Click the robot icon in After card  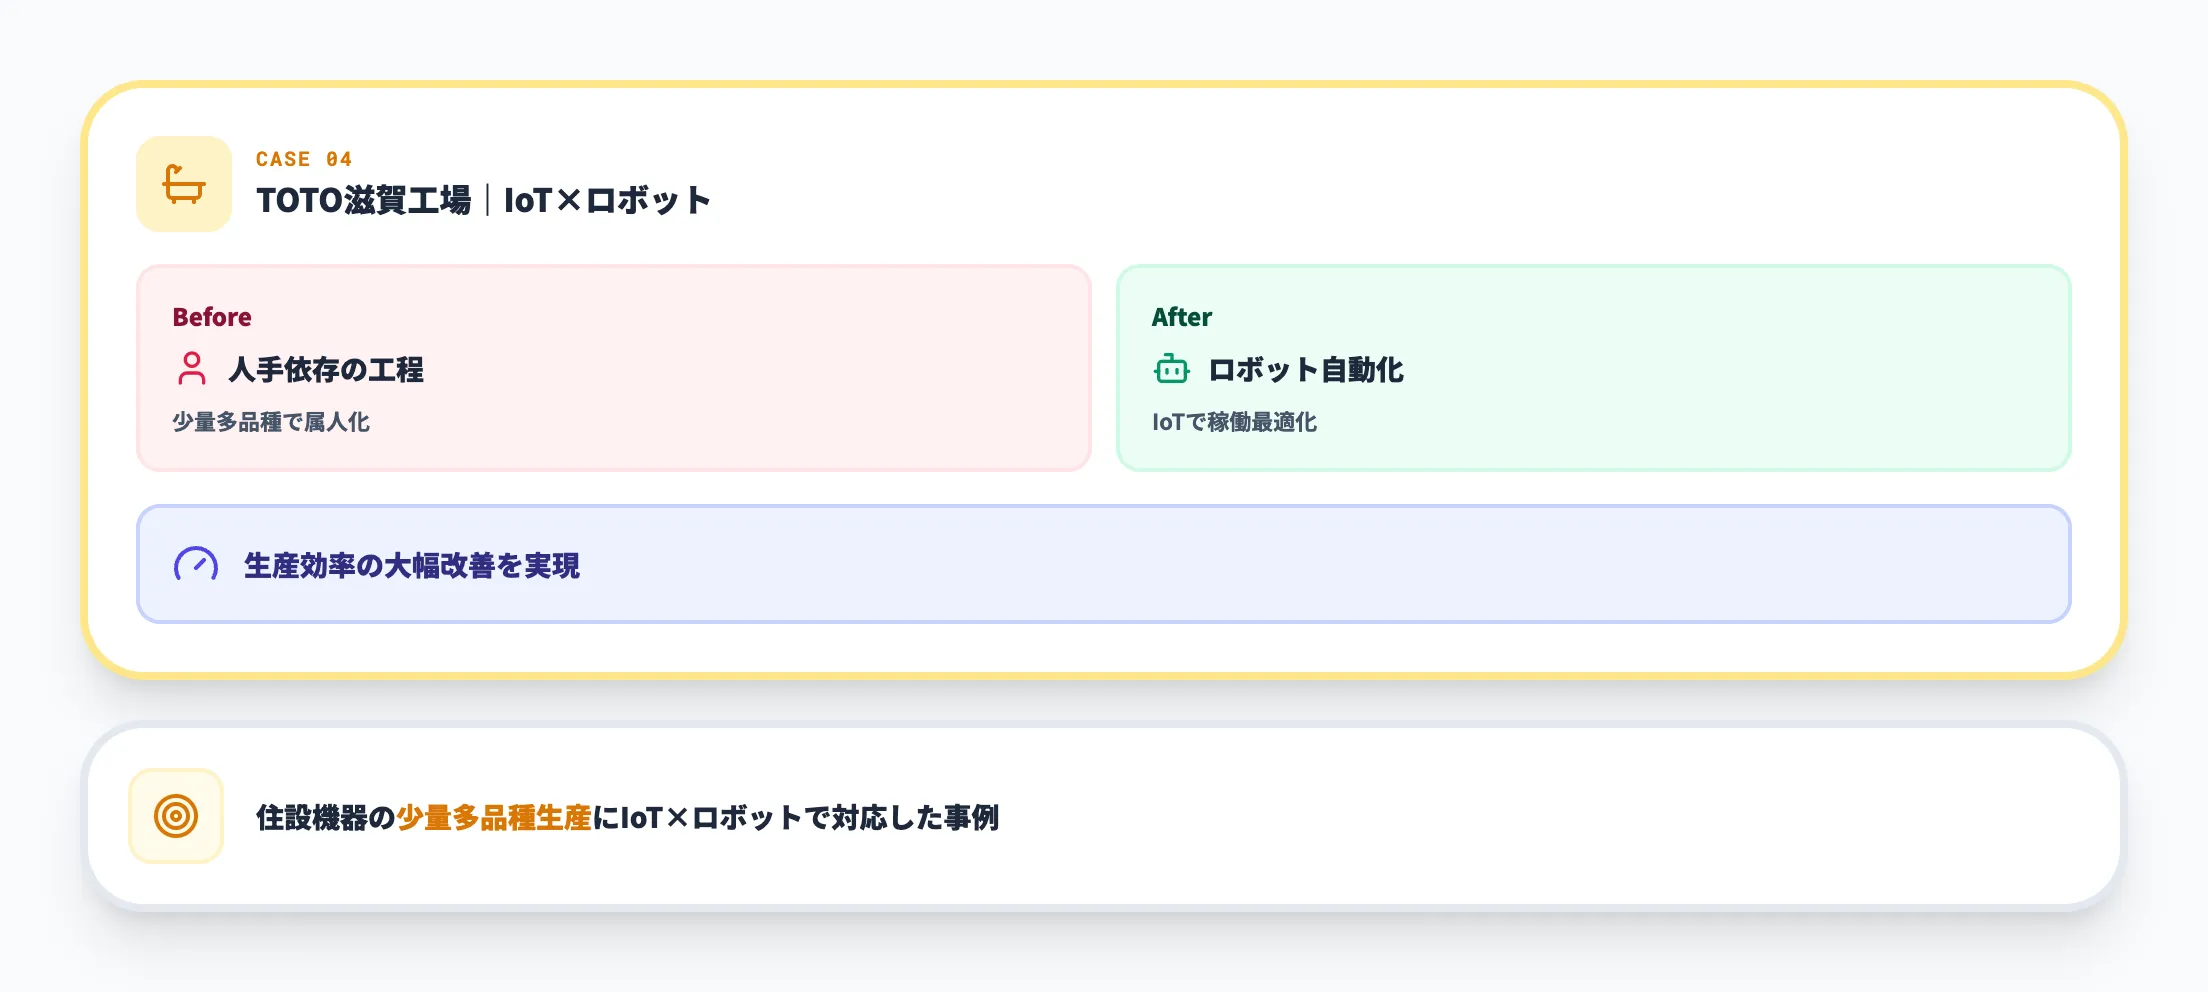(1171, 369)
